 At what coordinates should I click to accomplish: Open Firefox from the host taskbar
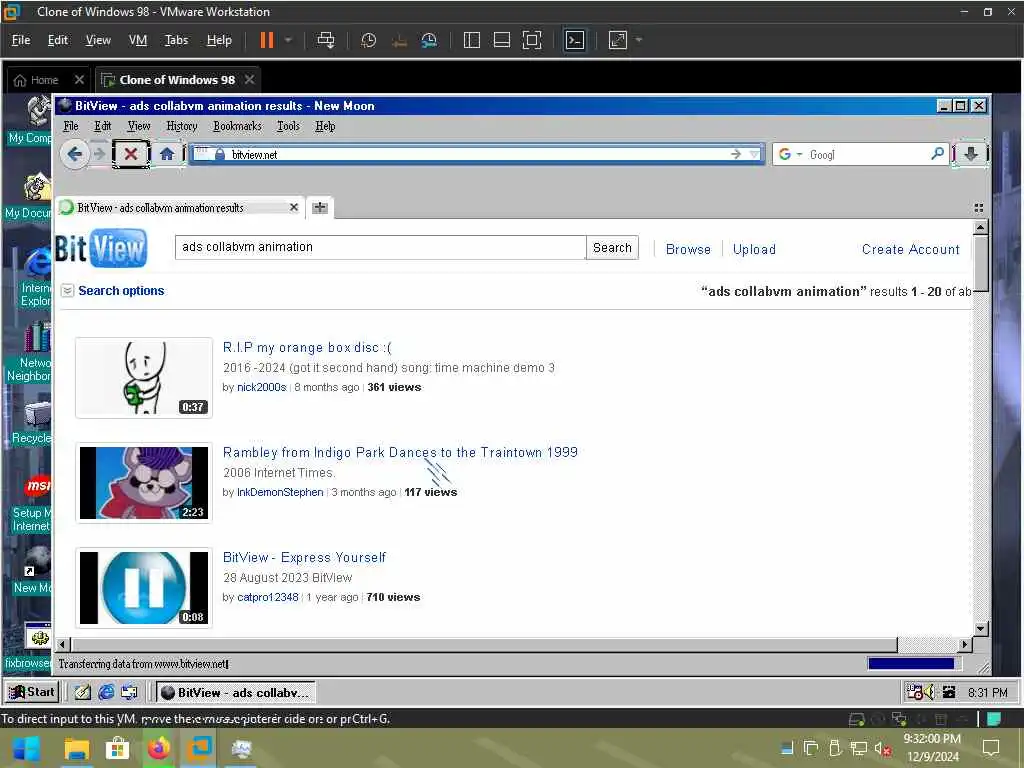tap(158, 748)
